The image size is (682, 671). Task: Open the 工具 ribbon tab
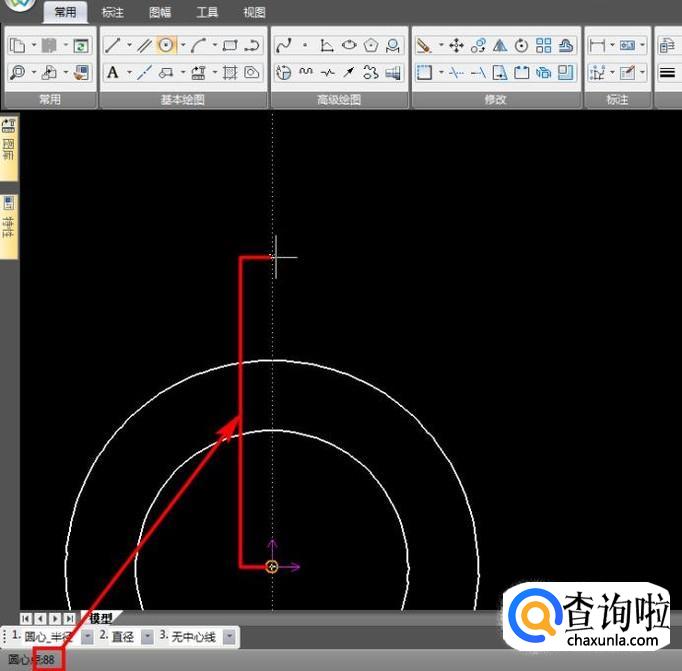207,13
